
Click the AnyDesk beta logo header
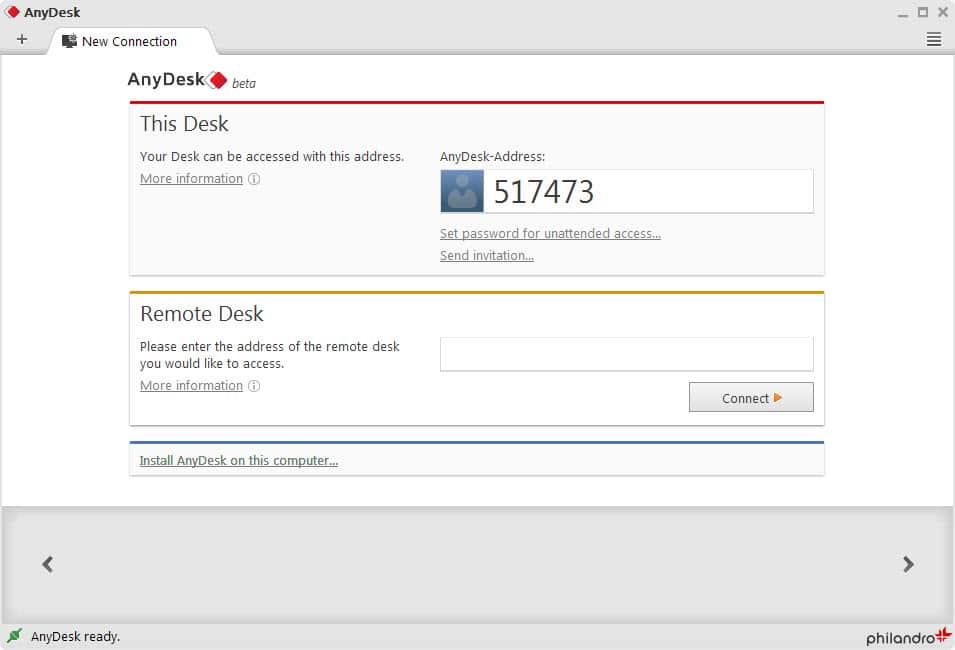pyautogui.click(x=191, y=81)
